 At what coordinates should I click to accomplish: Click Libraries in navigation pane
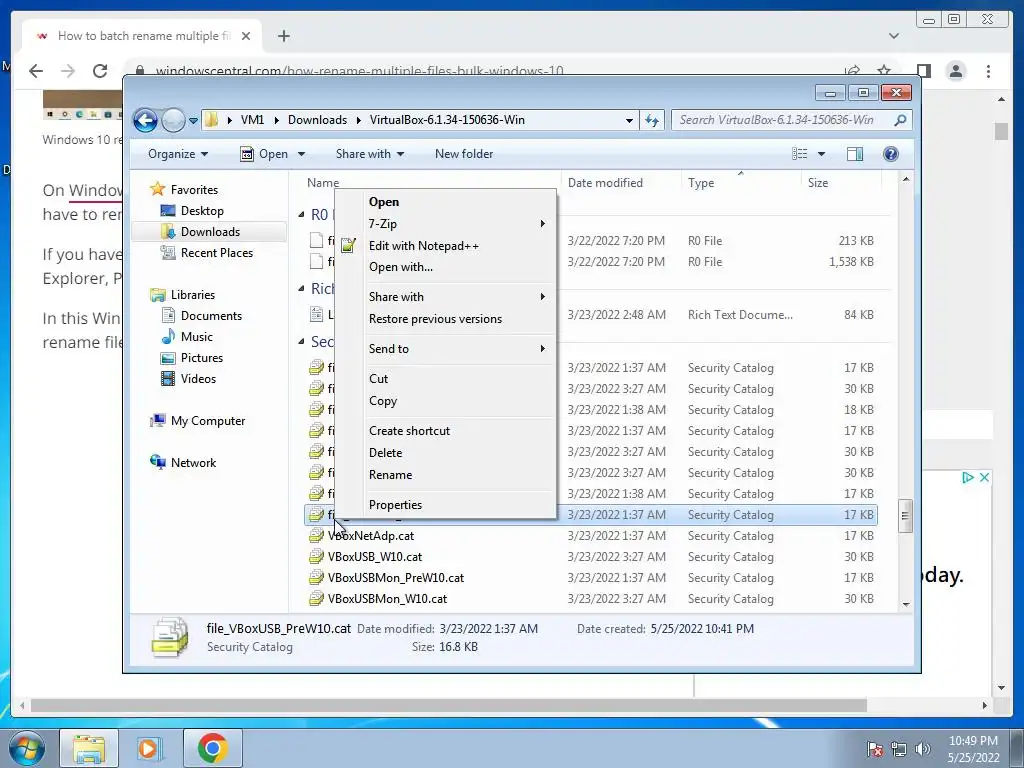[193, 295]
